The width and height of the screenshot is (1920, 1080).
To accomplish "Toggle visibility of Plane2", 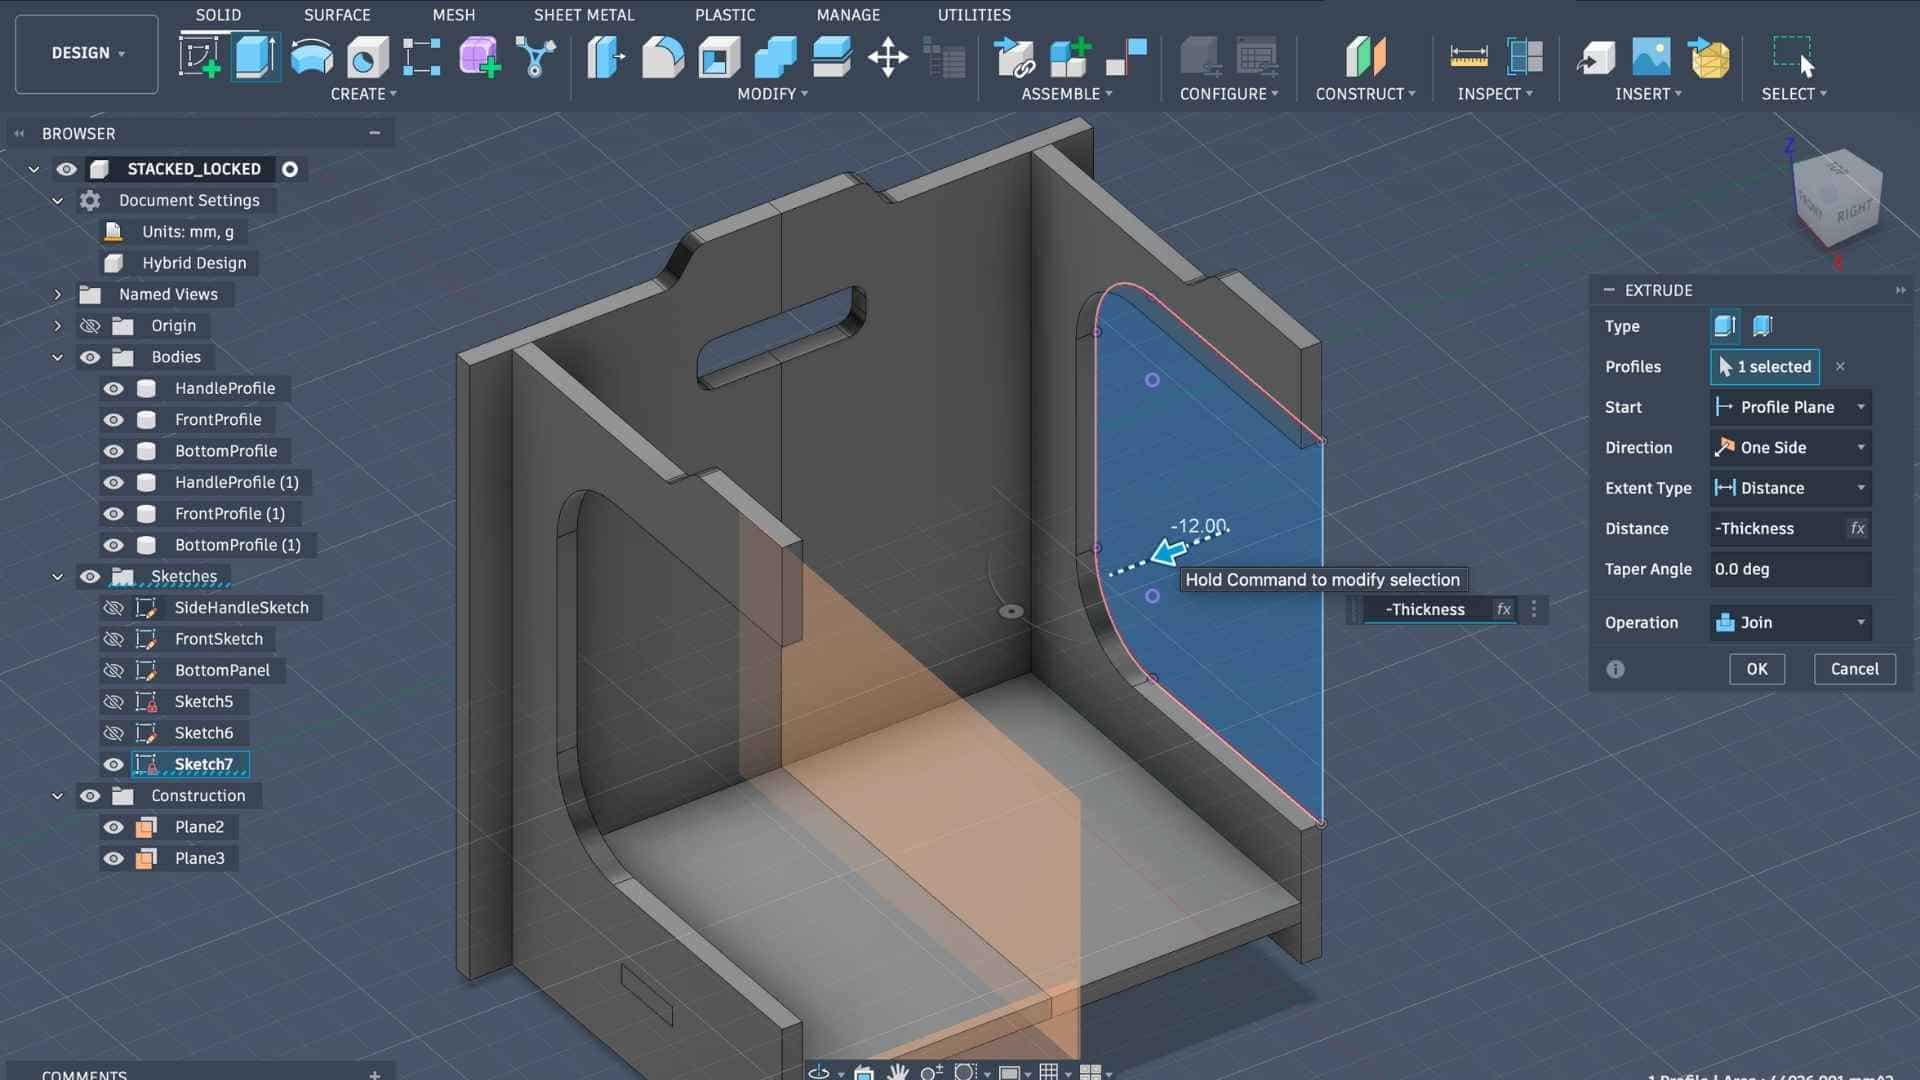I will pyautogui.click(x=114, y=827).
